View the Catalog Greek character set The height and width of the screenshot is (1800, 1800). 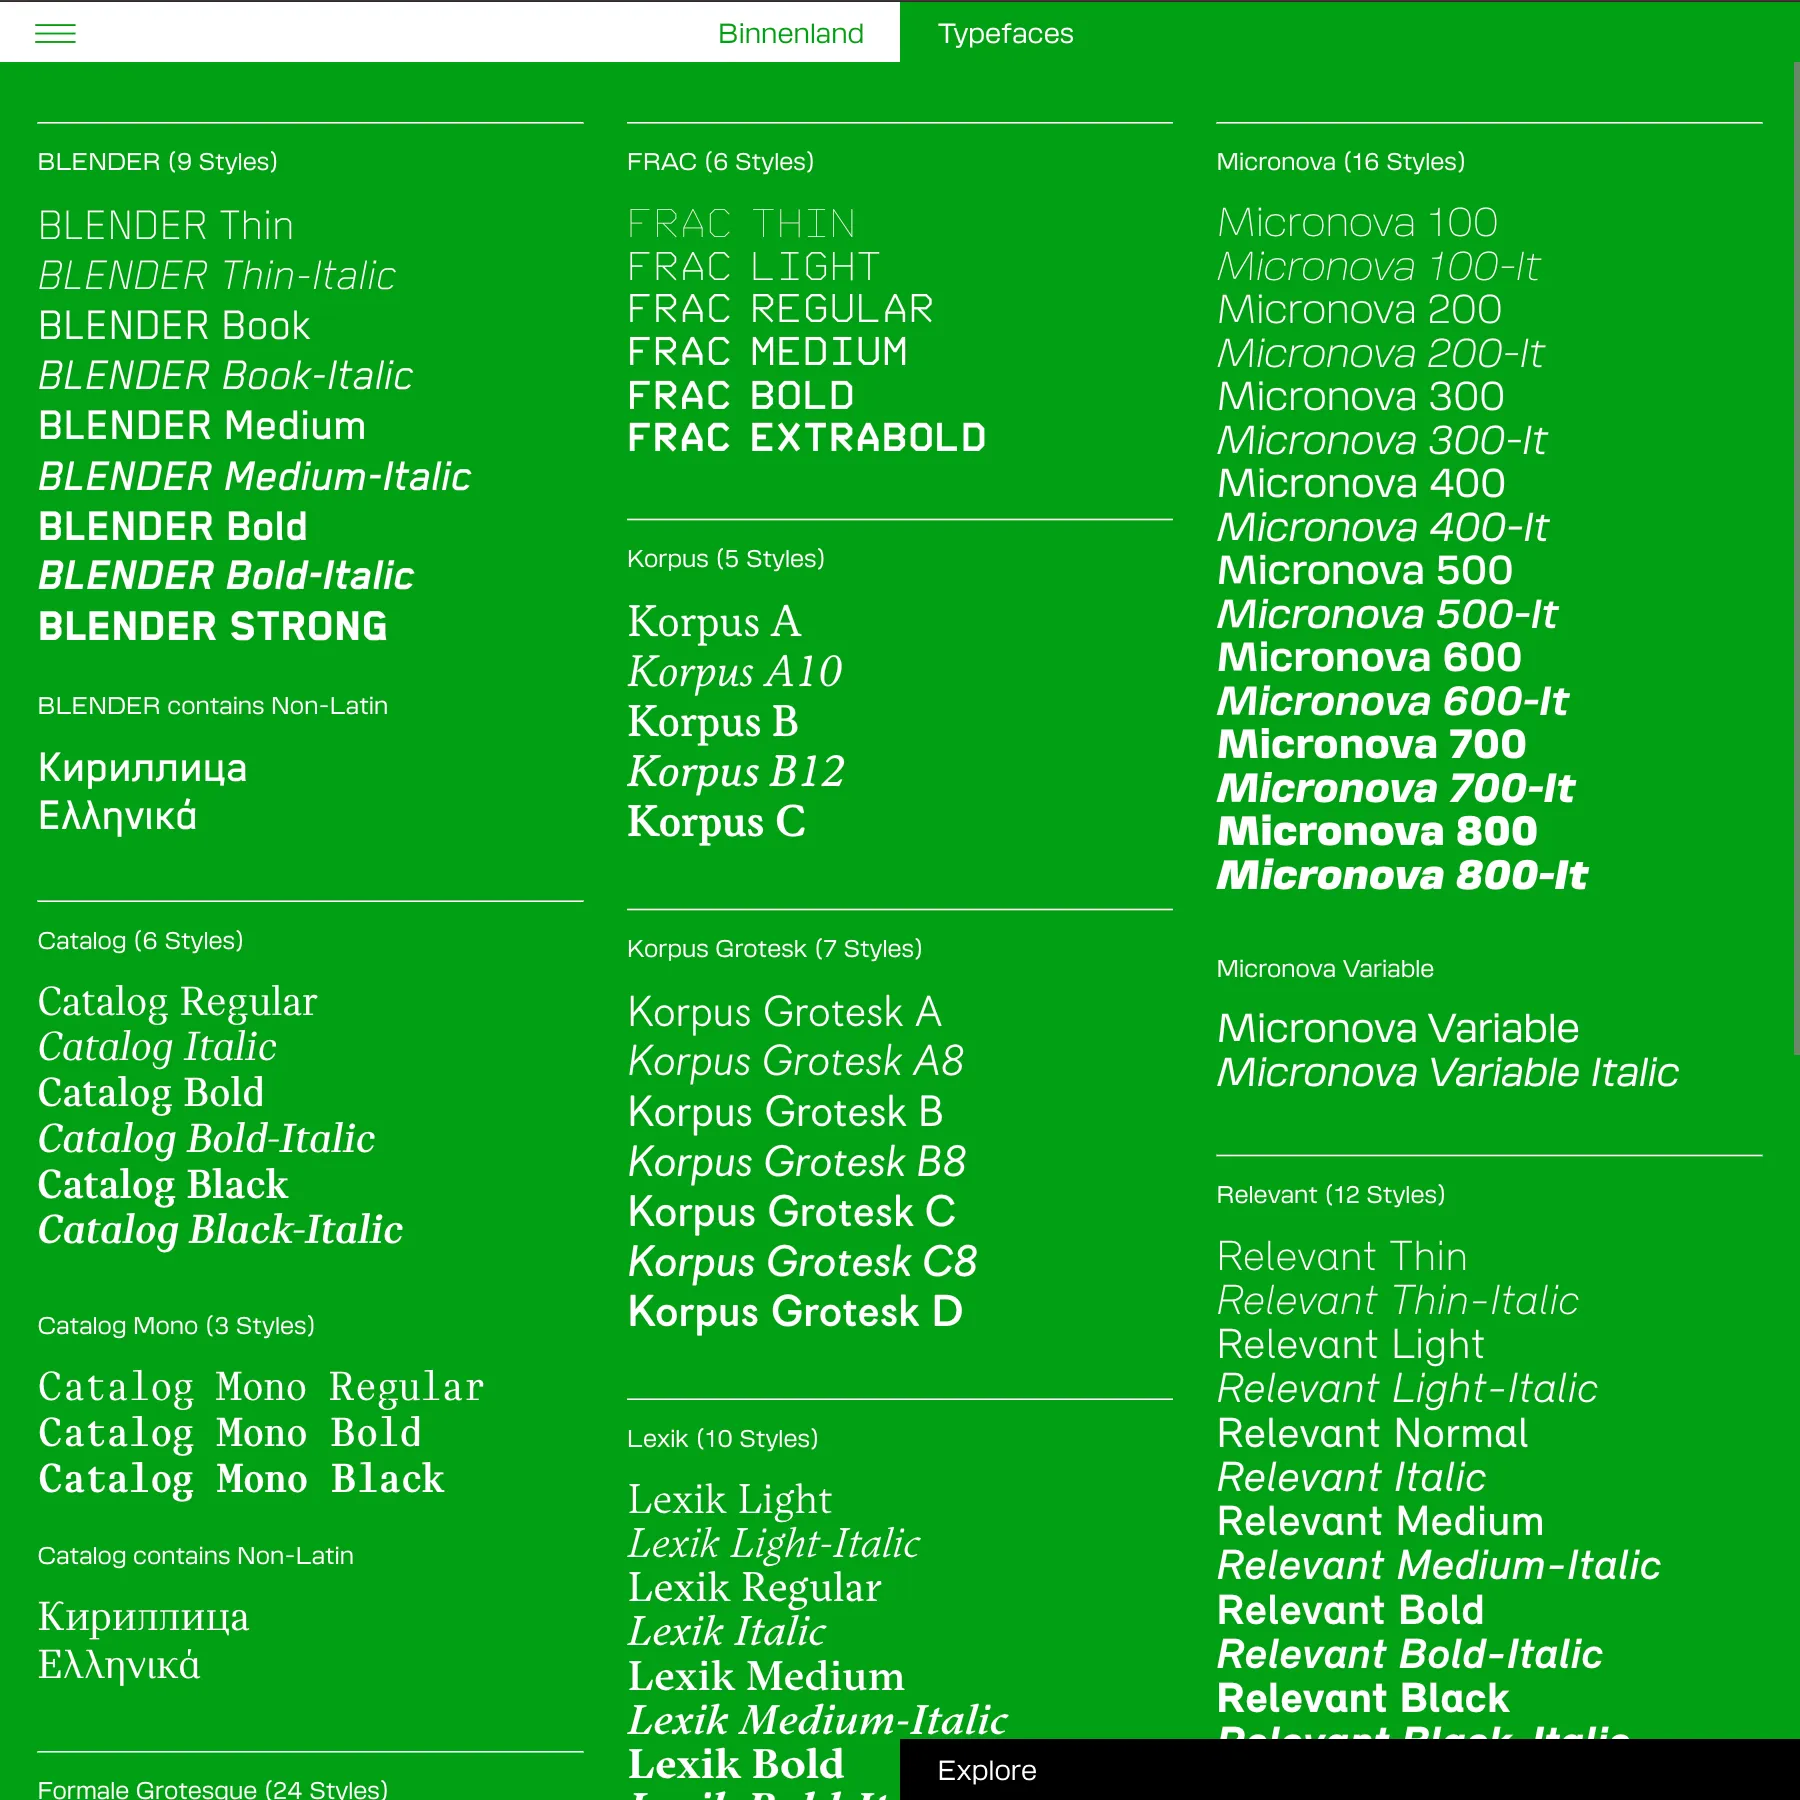[117, 1663]
